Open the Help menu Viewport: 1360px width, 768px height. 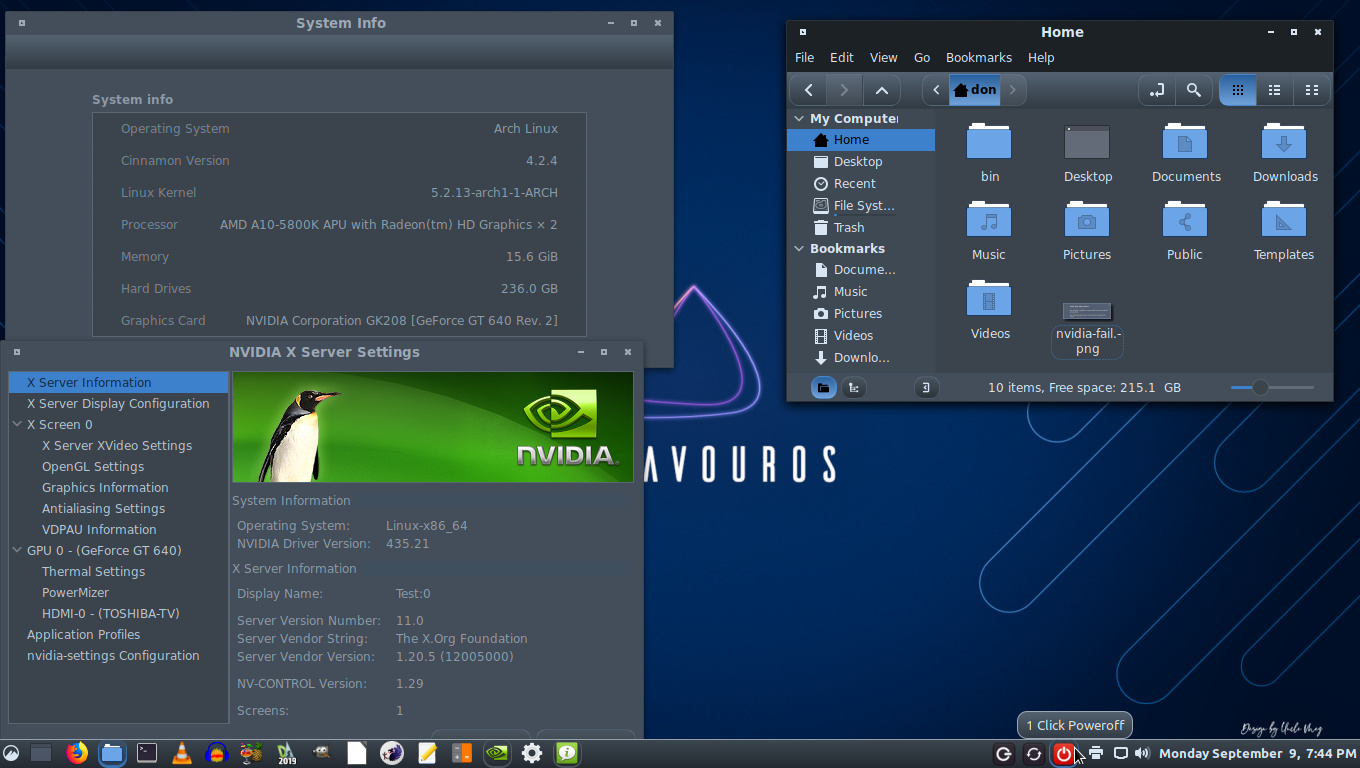(x=1041, y=58)
